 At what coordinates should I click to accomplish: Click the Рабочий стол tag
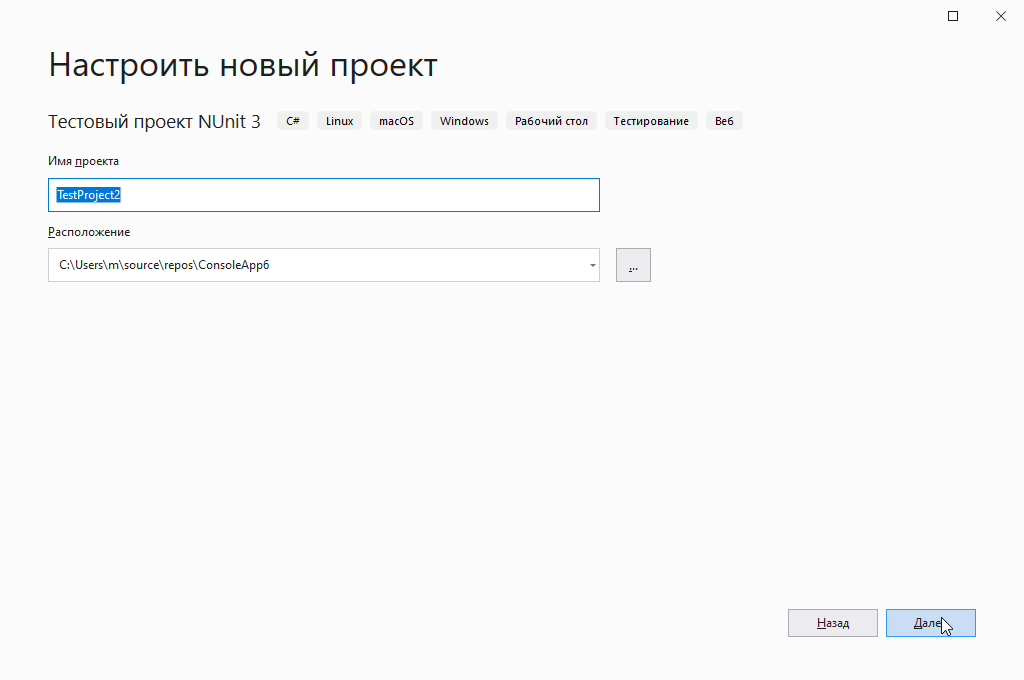click(x=551, y=121)
